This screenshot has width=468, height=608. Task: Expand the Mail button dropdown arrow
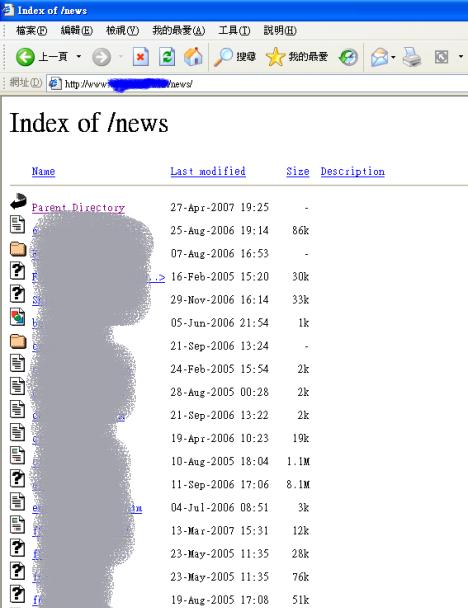tap(393, 57)
